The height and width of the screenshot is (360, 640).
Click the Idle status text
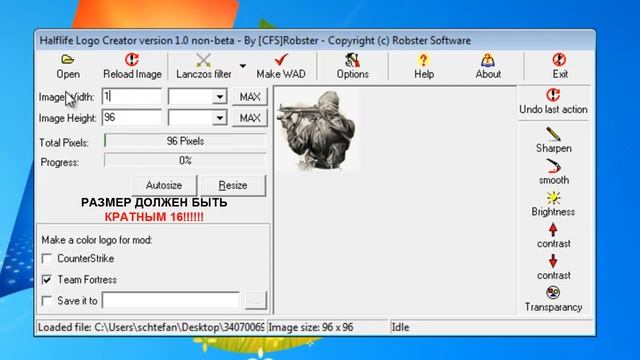[x=400, y=327]
